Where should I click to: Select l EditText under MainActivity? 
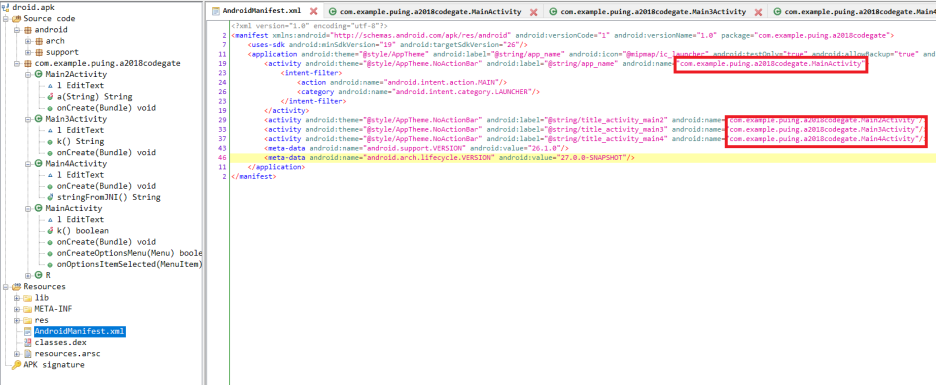click(x=81, y=220)
